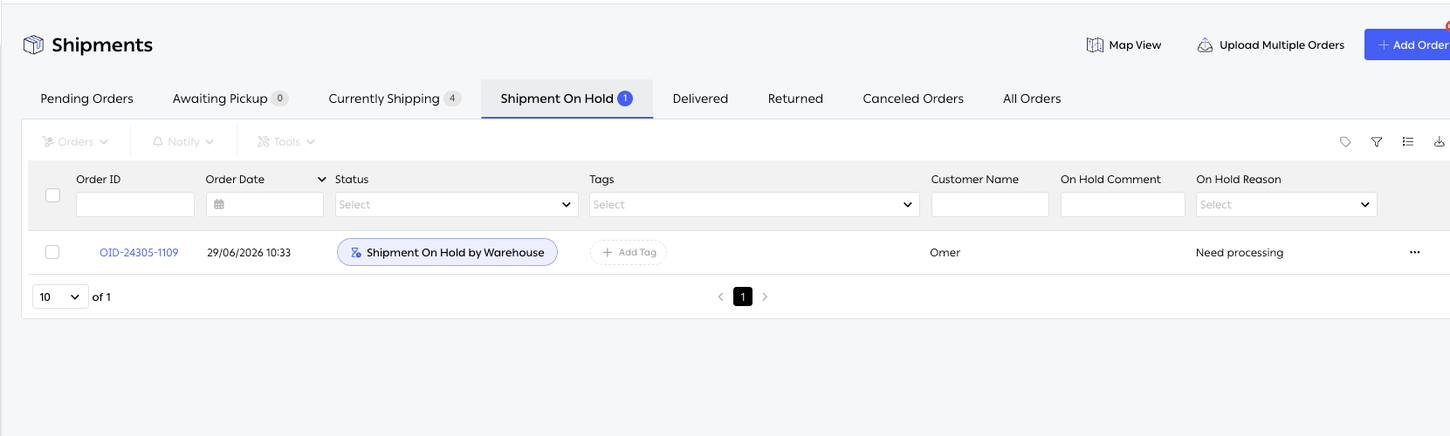This screenshot has height=436, width=1450.
Task: Check the box for order OID-24305-1109
Action: coord(52,252)
